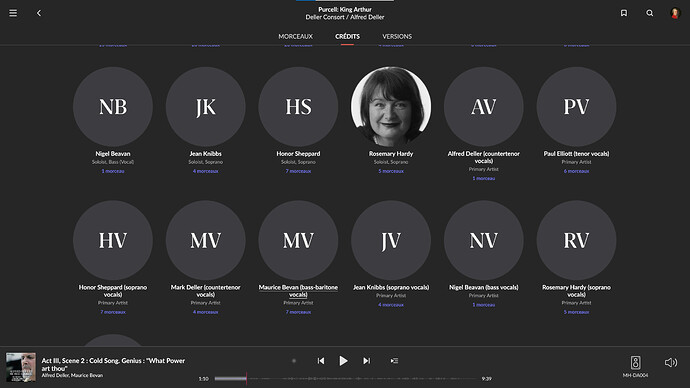Viewport: 690px width, 388px height.
Task: Click now-playing artists Alfred Deller, Maurice Bevan
Action: pyautogui.click(x=72, y=375)
